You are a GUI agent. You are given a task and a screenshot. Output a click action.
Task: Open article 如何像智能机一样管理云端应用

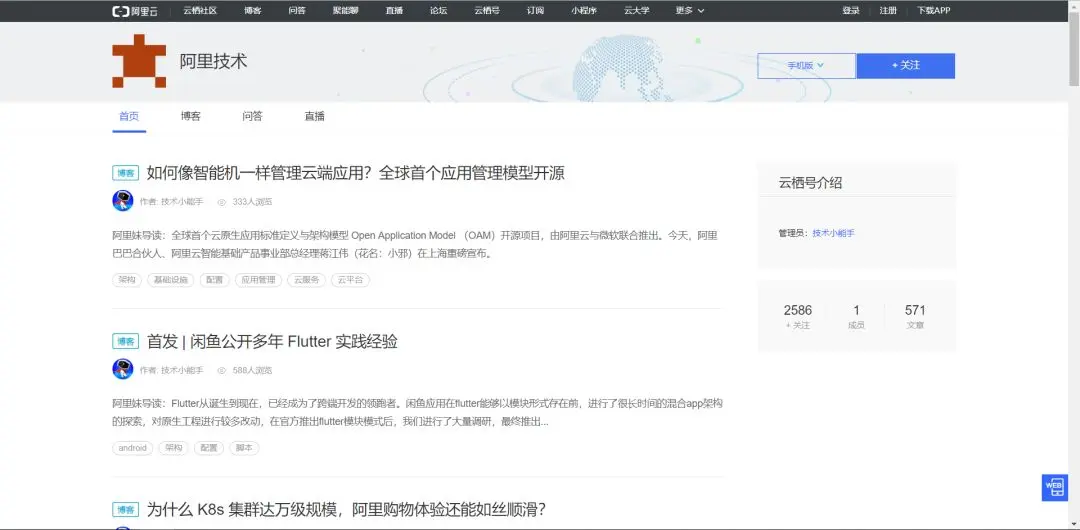(355, 173)
